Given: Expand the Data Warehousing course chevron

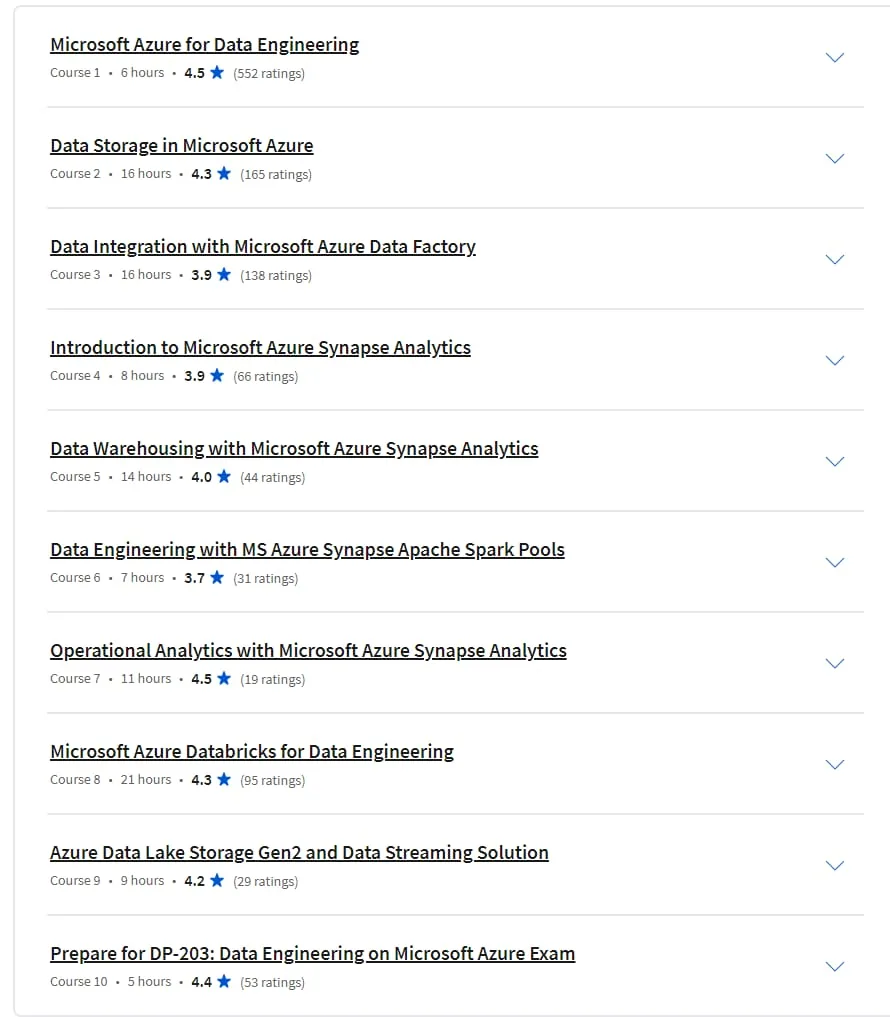Looking at the screenshot, I should pyautogui.click(x=834, y=462).
